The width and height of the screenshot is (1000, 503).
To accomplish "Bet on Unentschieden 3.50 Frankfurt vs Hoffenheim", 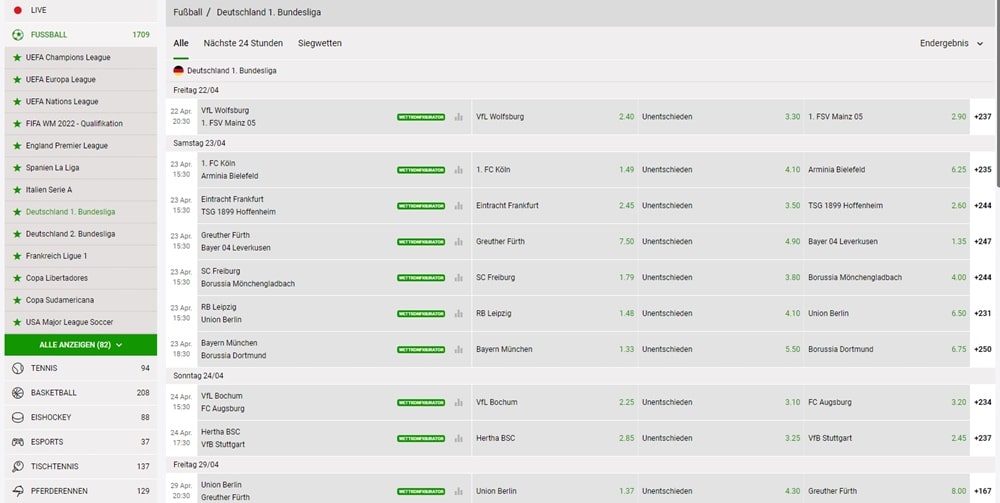I will (721, 206).
